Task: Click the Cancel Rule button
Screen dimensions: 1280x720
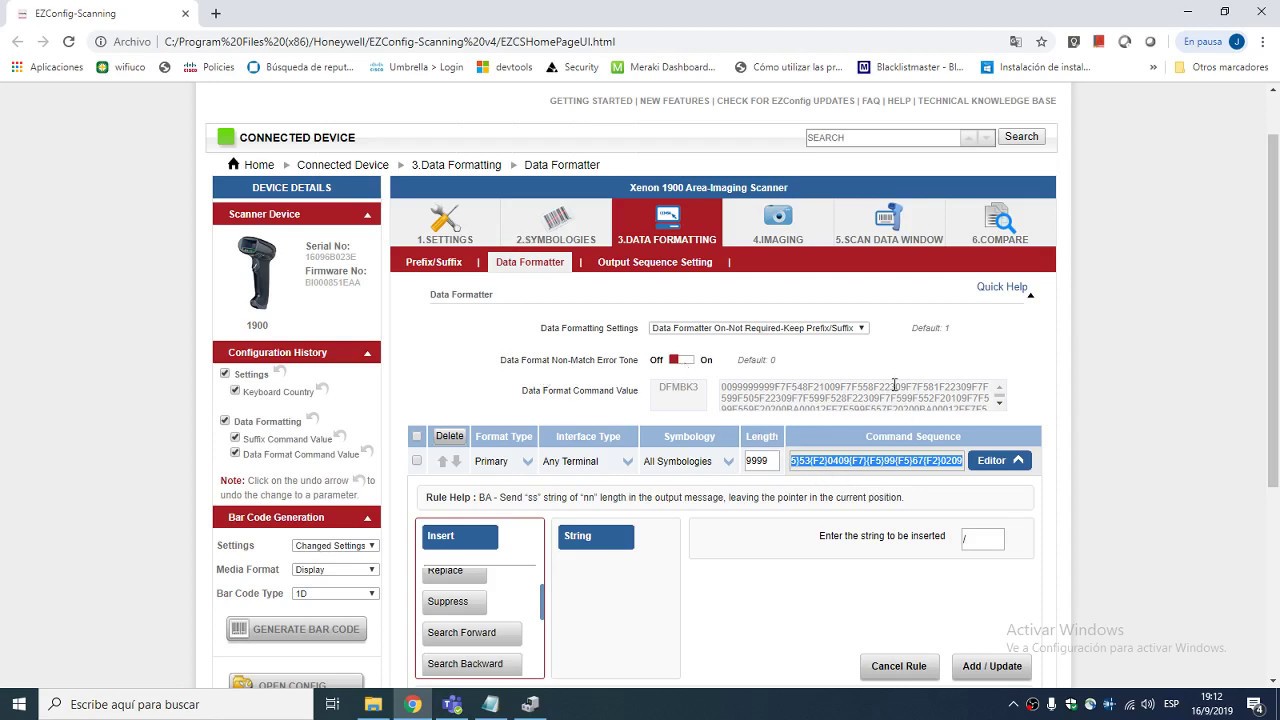Action: pyautogui.click(x=899, y=666)
